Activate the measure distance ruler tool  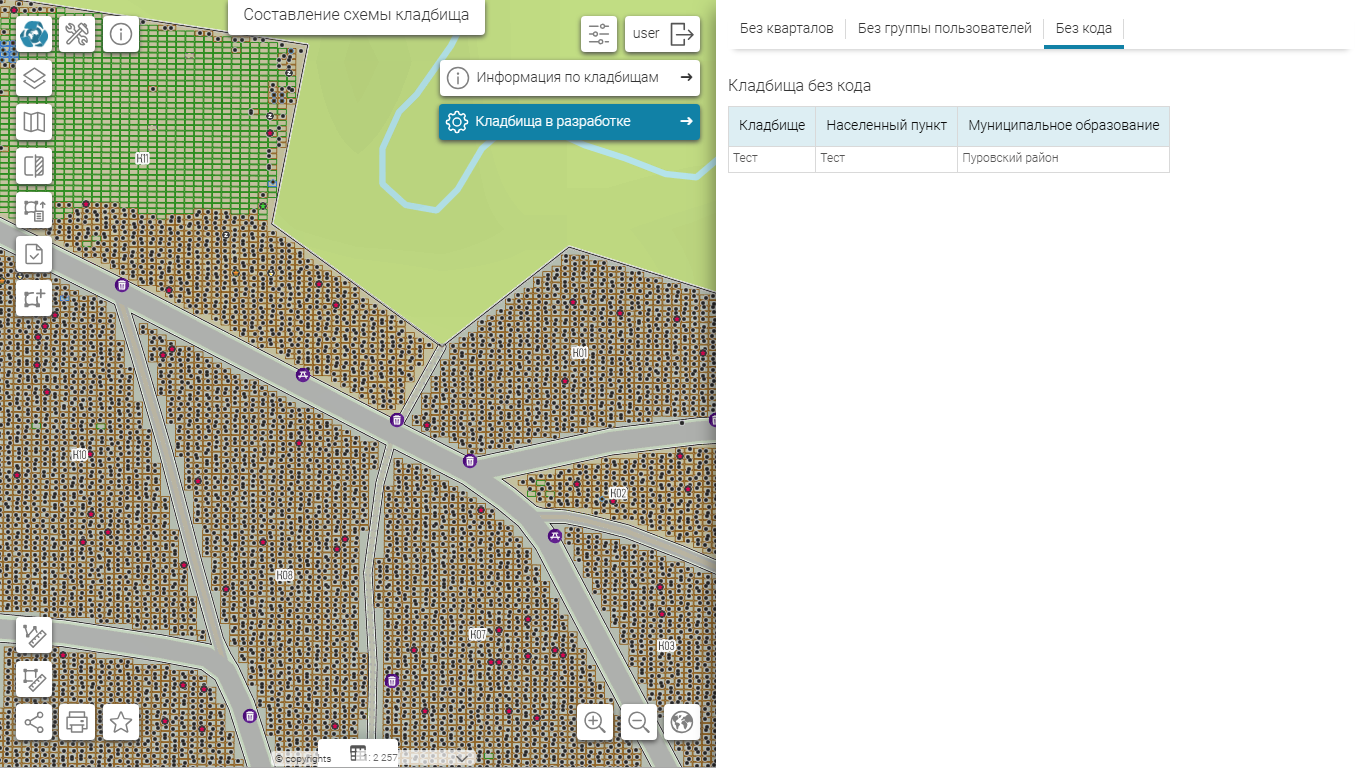(34, 635)
